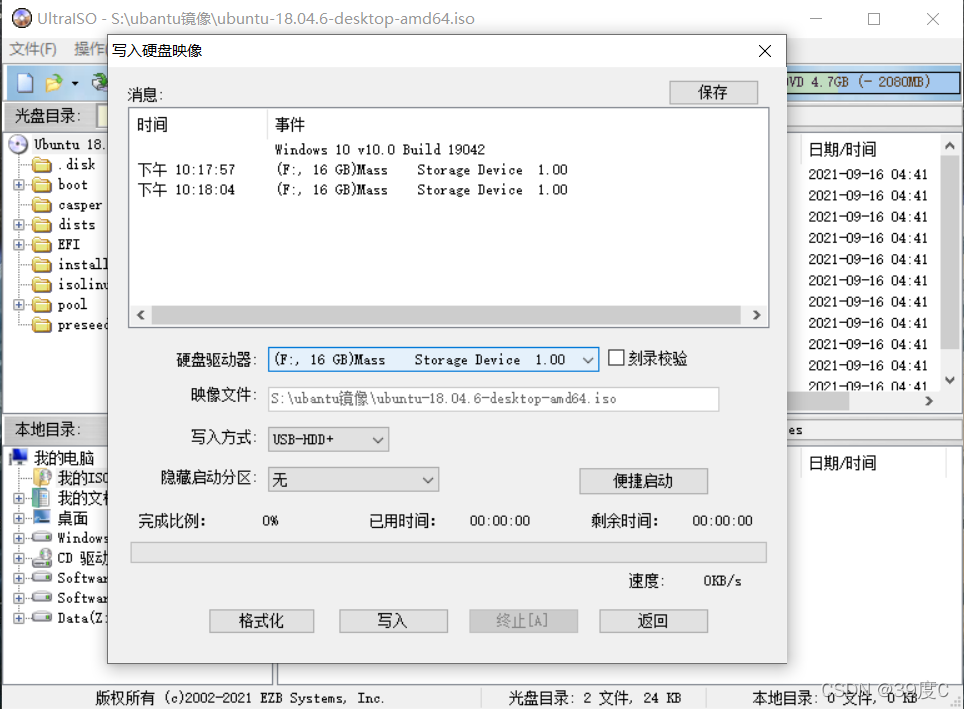964x709 pixels.
Task: Click the Event (事件) column header
Action: pos(290,125)
